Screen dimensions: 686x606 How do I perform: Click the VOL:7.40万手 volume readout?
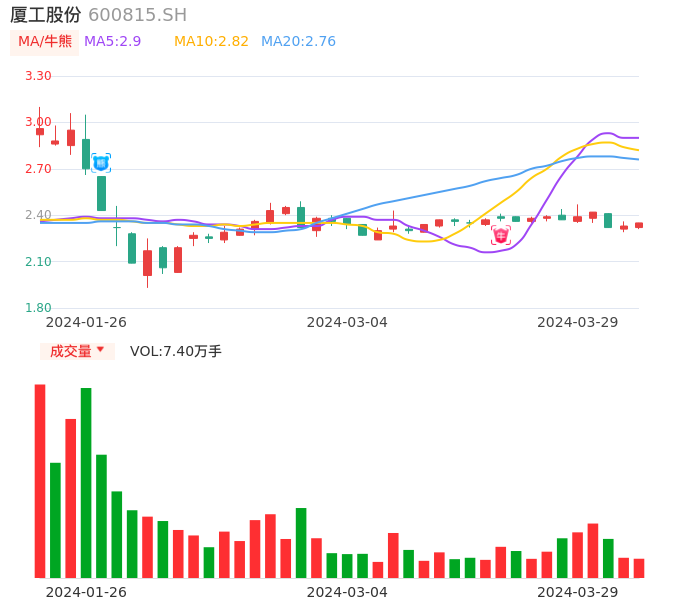[176, 351]
